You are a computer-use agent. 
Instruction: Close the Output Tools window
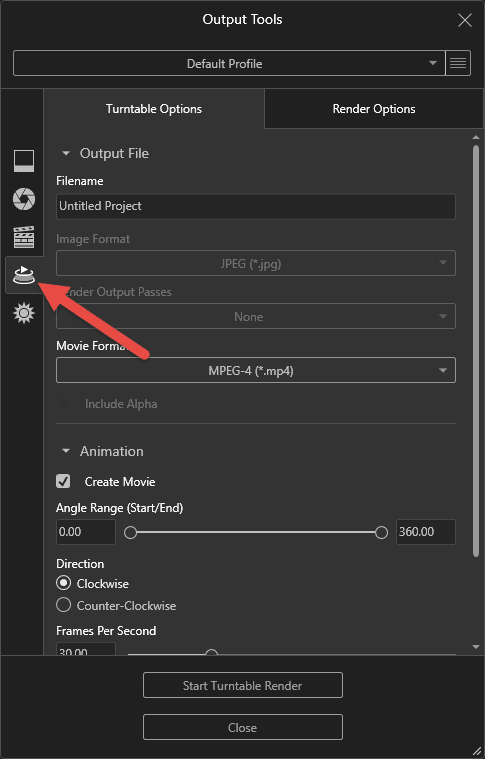pyautogui.click(x=465, y=20)
